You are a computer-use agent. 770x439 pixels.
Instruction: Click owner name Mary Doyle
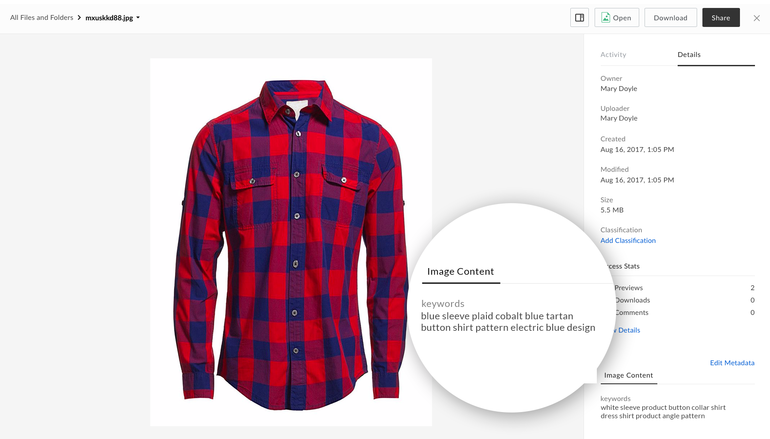click(x=619, y=89)
